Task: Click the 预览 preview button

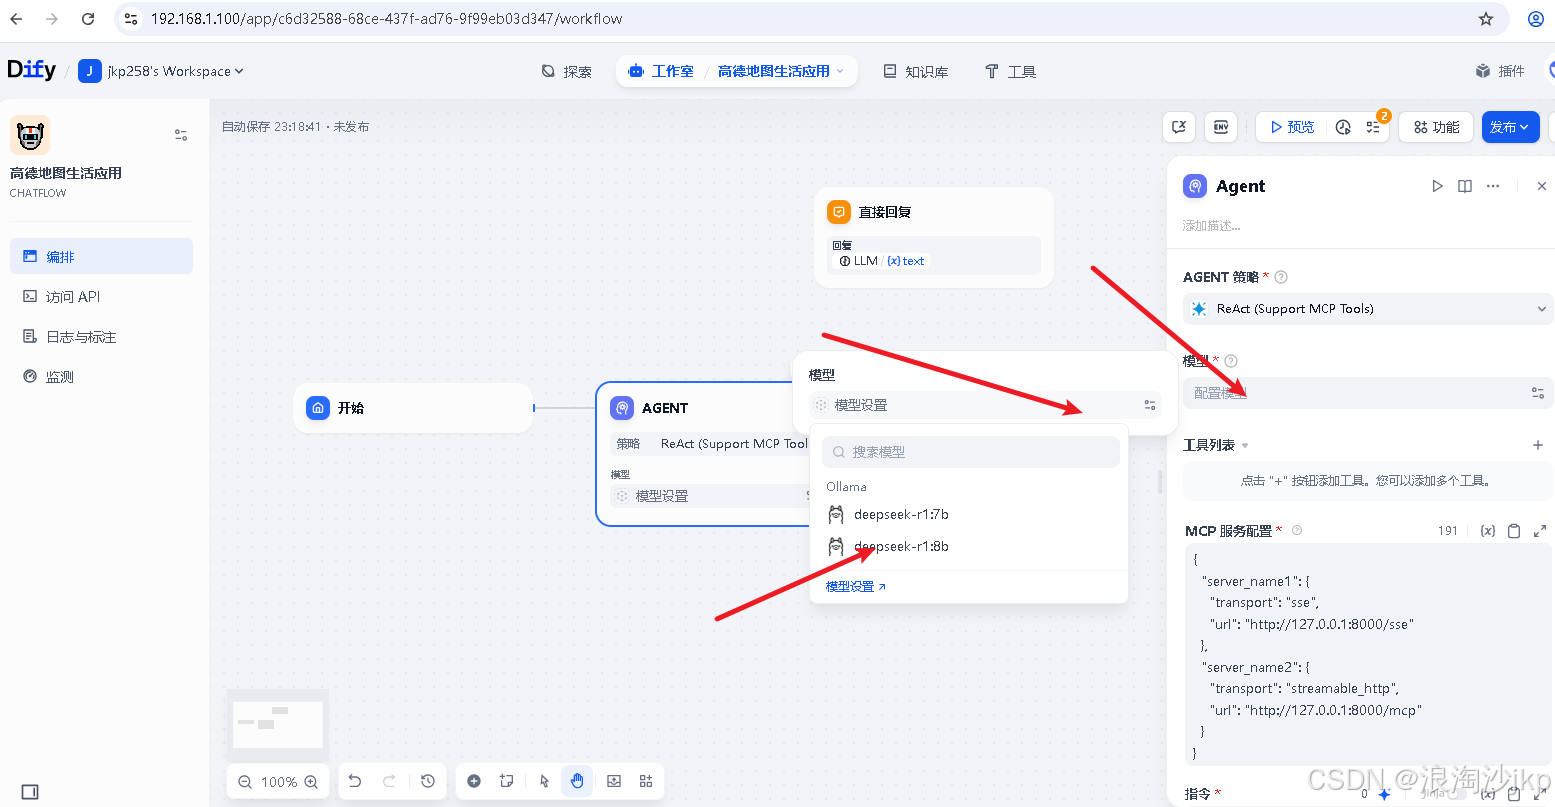Action: click(1292, 127)
